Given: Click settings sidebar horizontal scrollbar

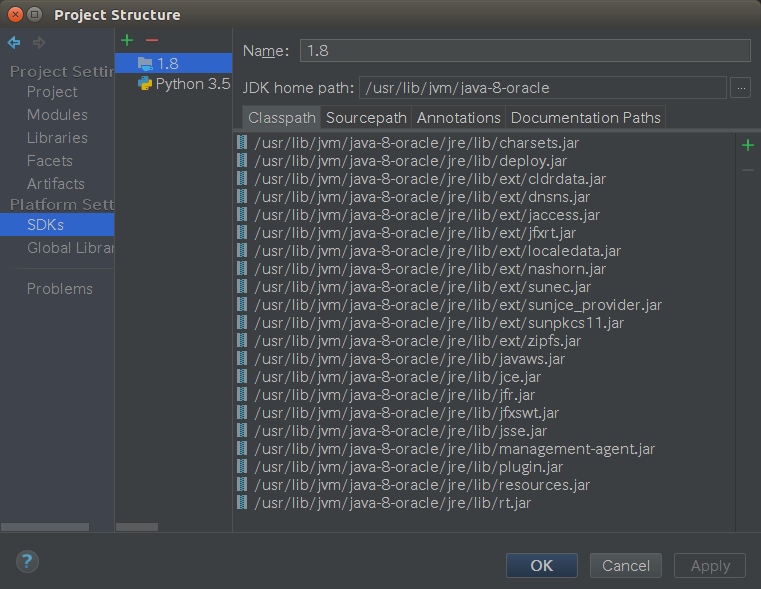Looking at the screenshot, I should click(45, 527).
